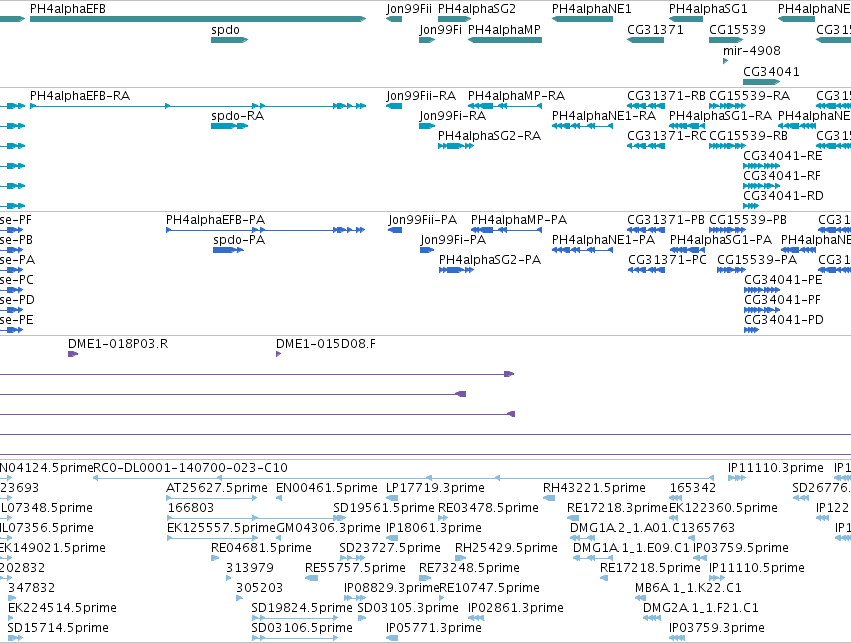Viewport: 851px width, 643px height.
Task: Select transcript Jon99Fii-RA
Action: tap(394, 106)
